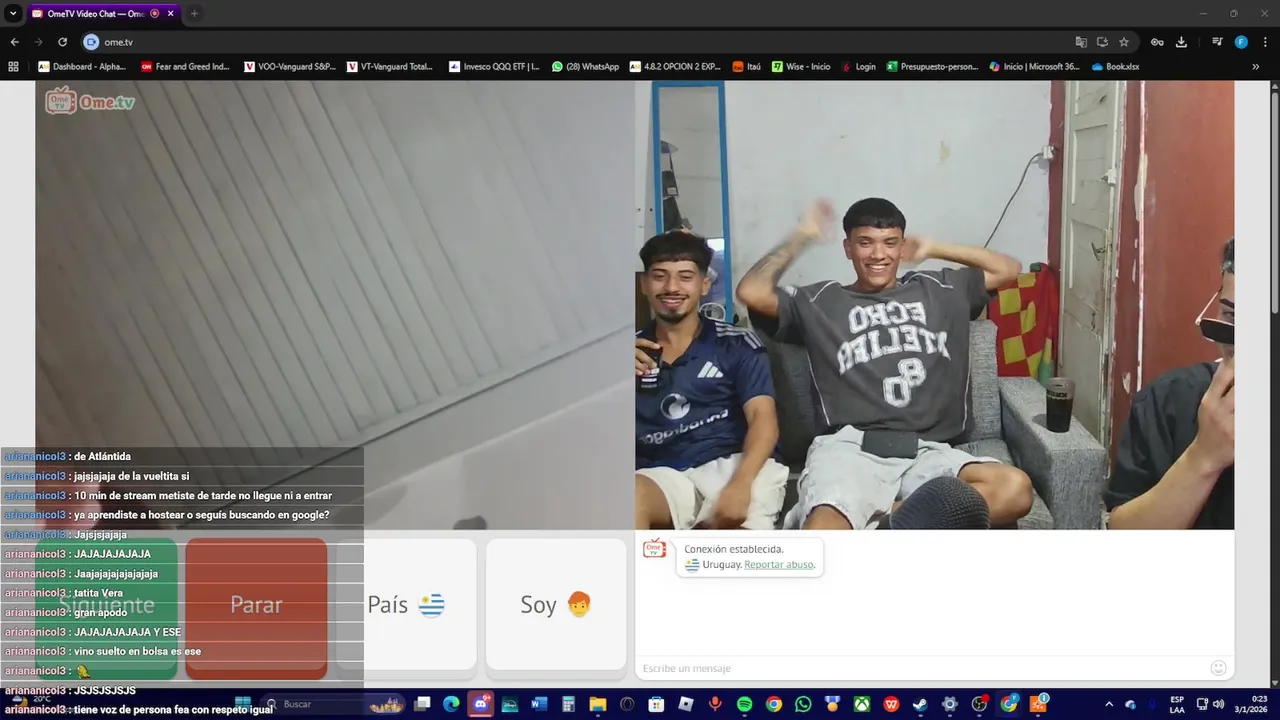The width and height of the screenshot is (1280, 720).
Task: Open the VT-Vanguard Total bookmark
Action: pyautogui.click(x=390, y=67)
